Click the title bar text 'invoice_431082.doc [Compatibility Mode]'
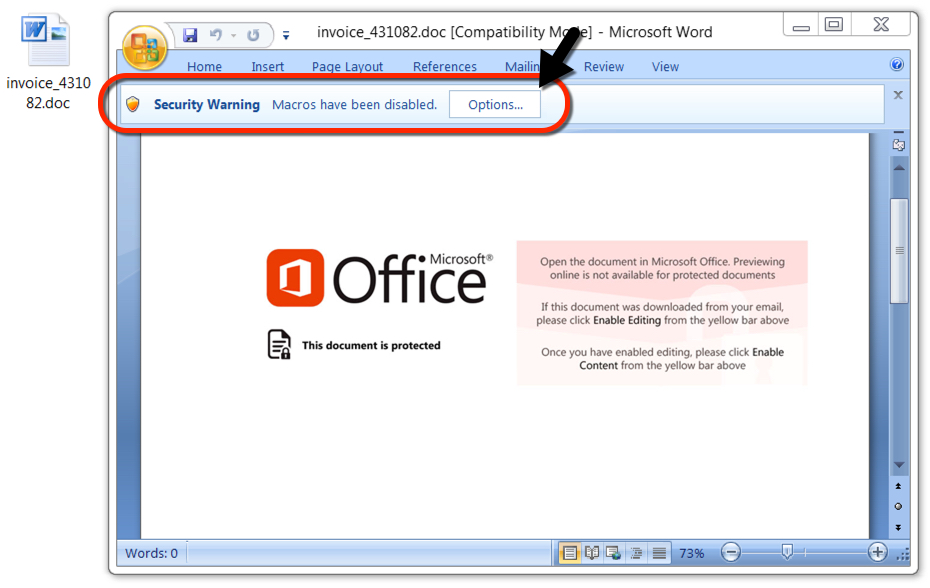The height and width of the screenshot is (588, 930). [x=454, y=32]
